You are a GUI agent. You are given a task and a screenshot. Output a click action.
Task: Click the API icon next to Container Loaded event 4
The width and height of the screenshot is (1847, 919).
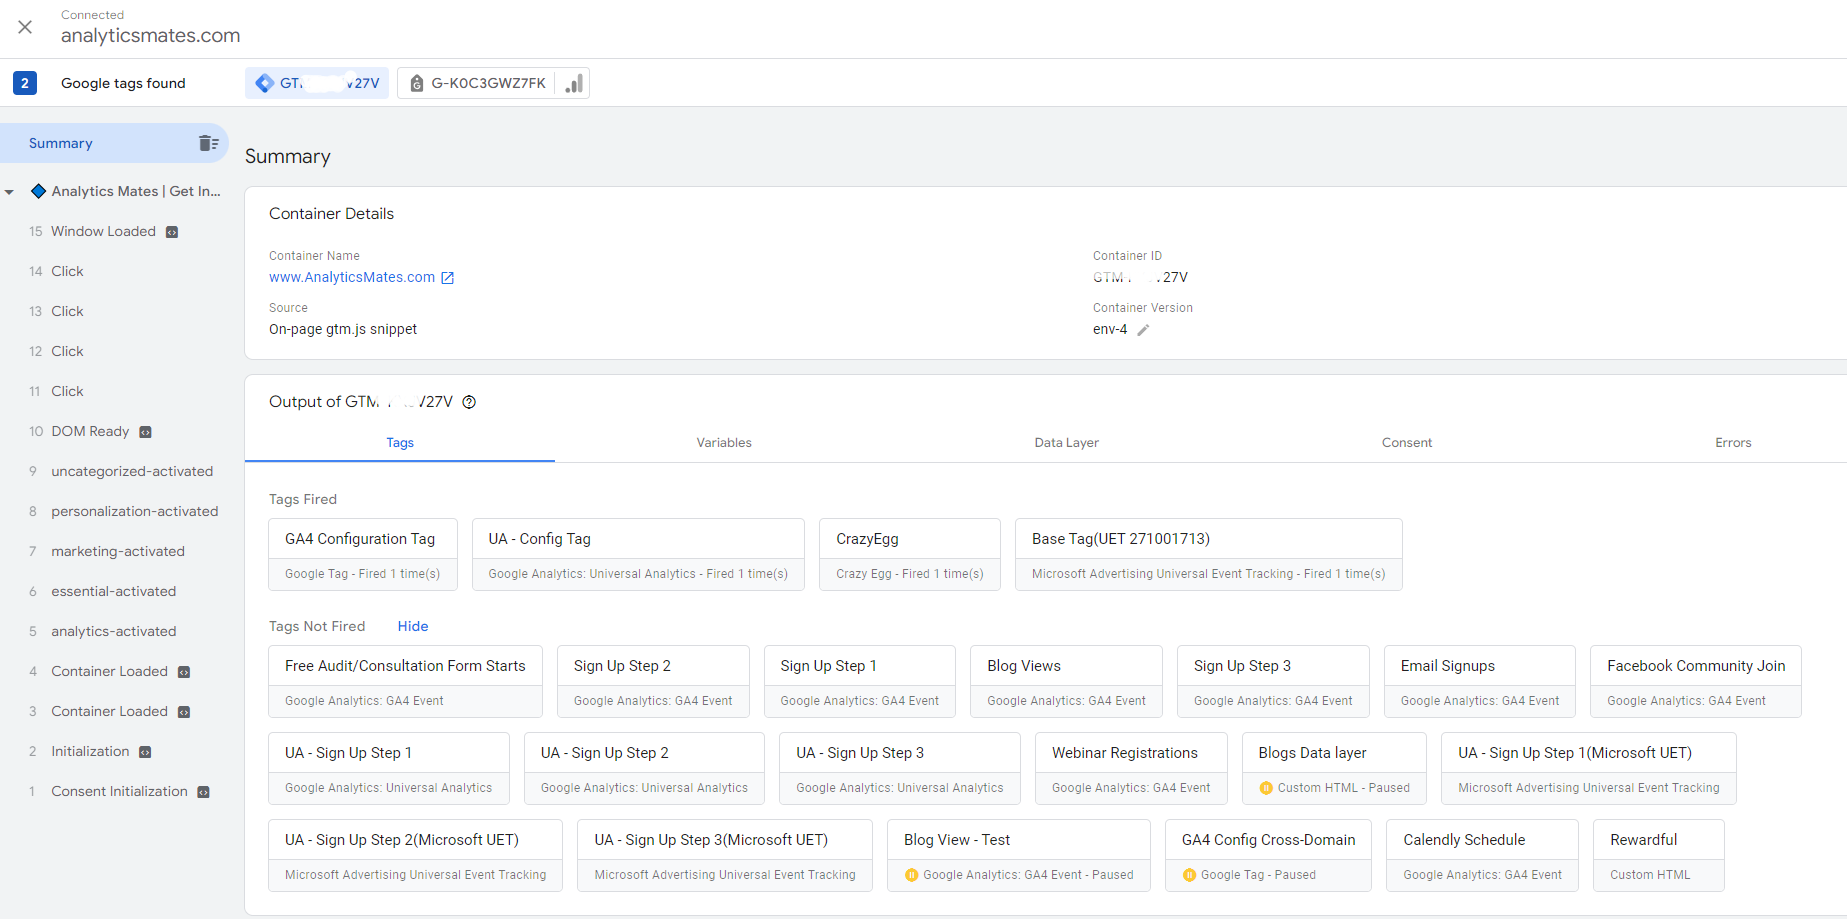184,672
